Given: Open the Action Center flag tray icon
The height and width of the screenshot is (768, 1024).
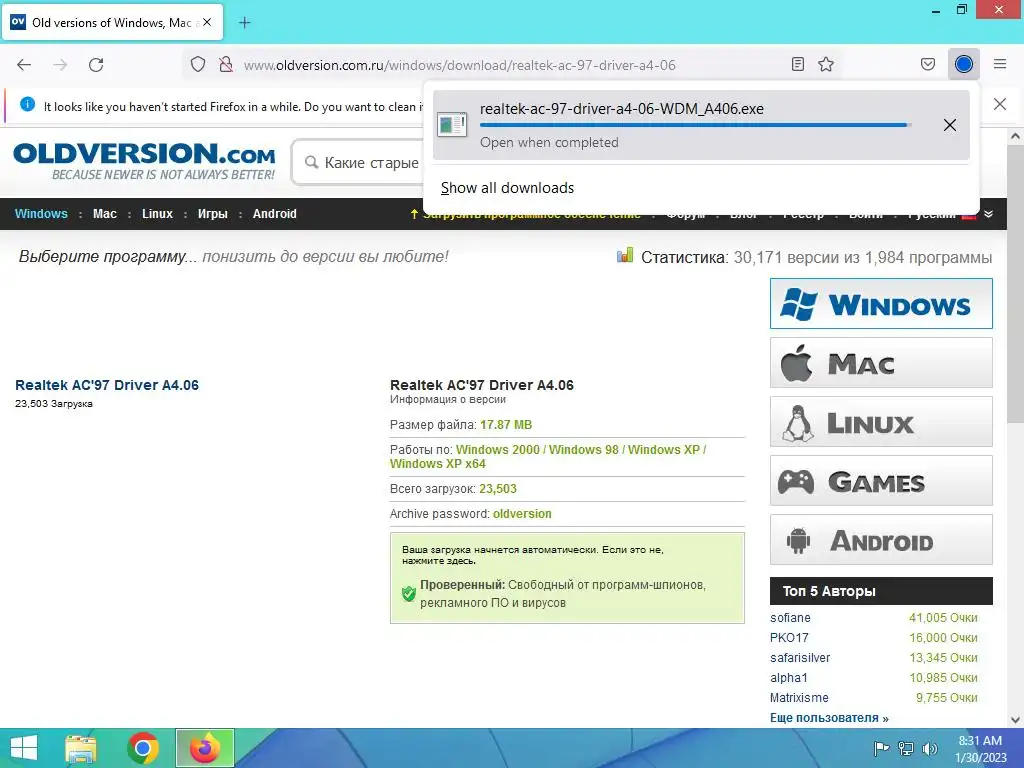Looking at the screenshot, I should (881, 749).
